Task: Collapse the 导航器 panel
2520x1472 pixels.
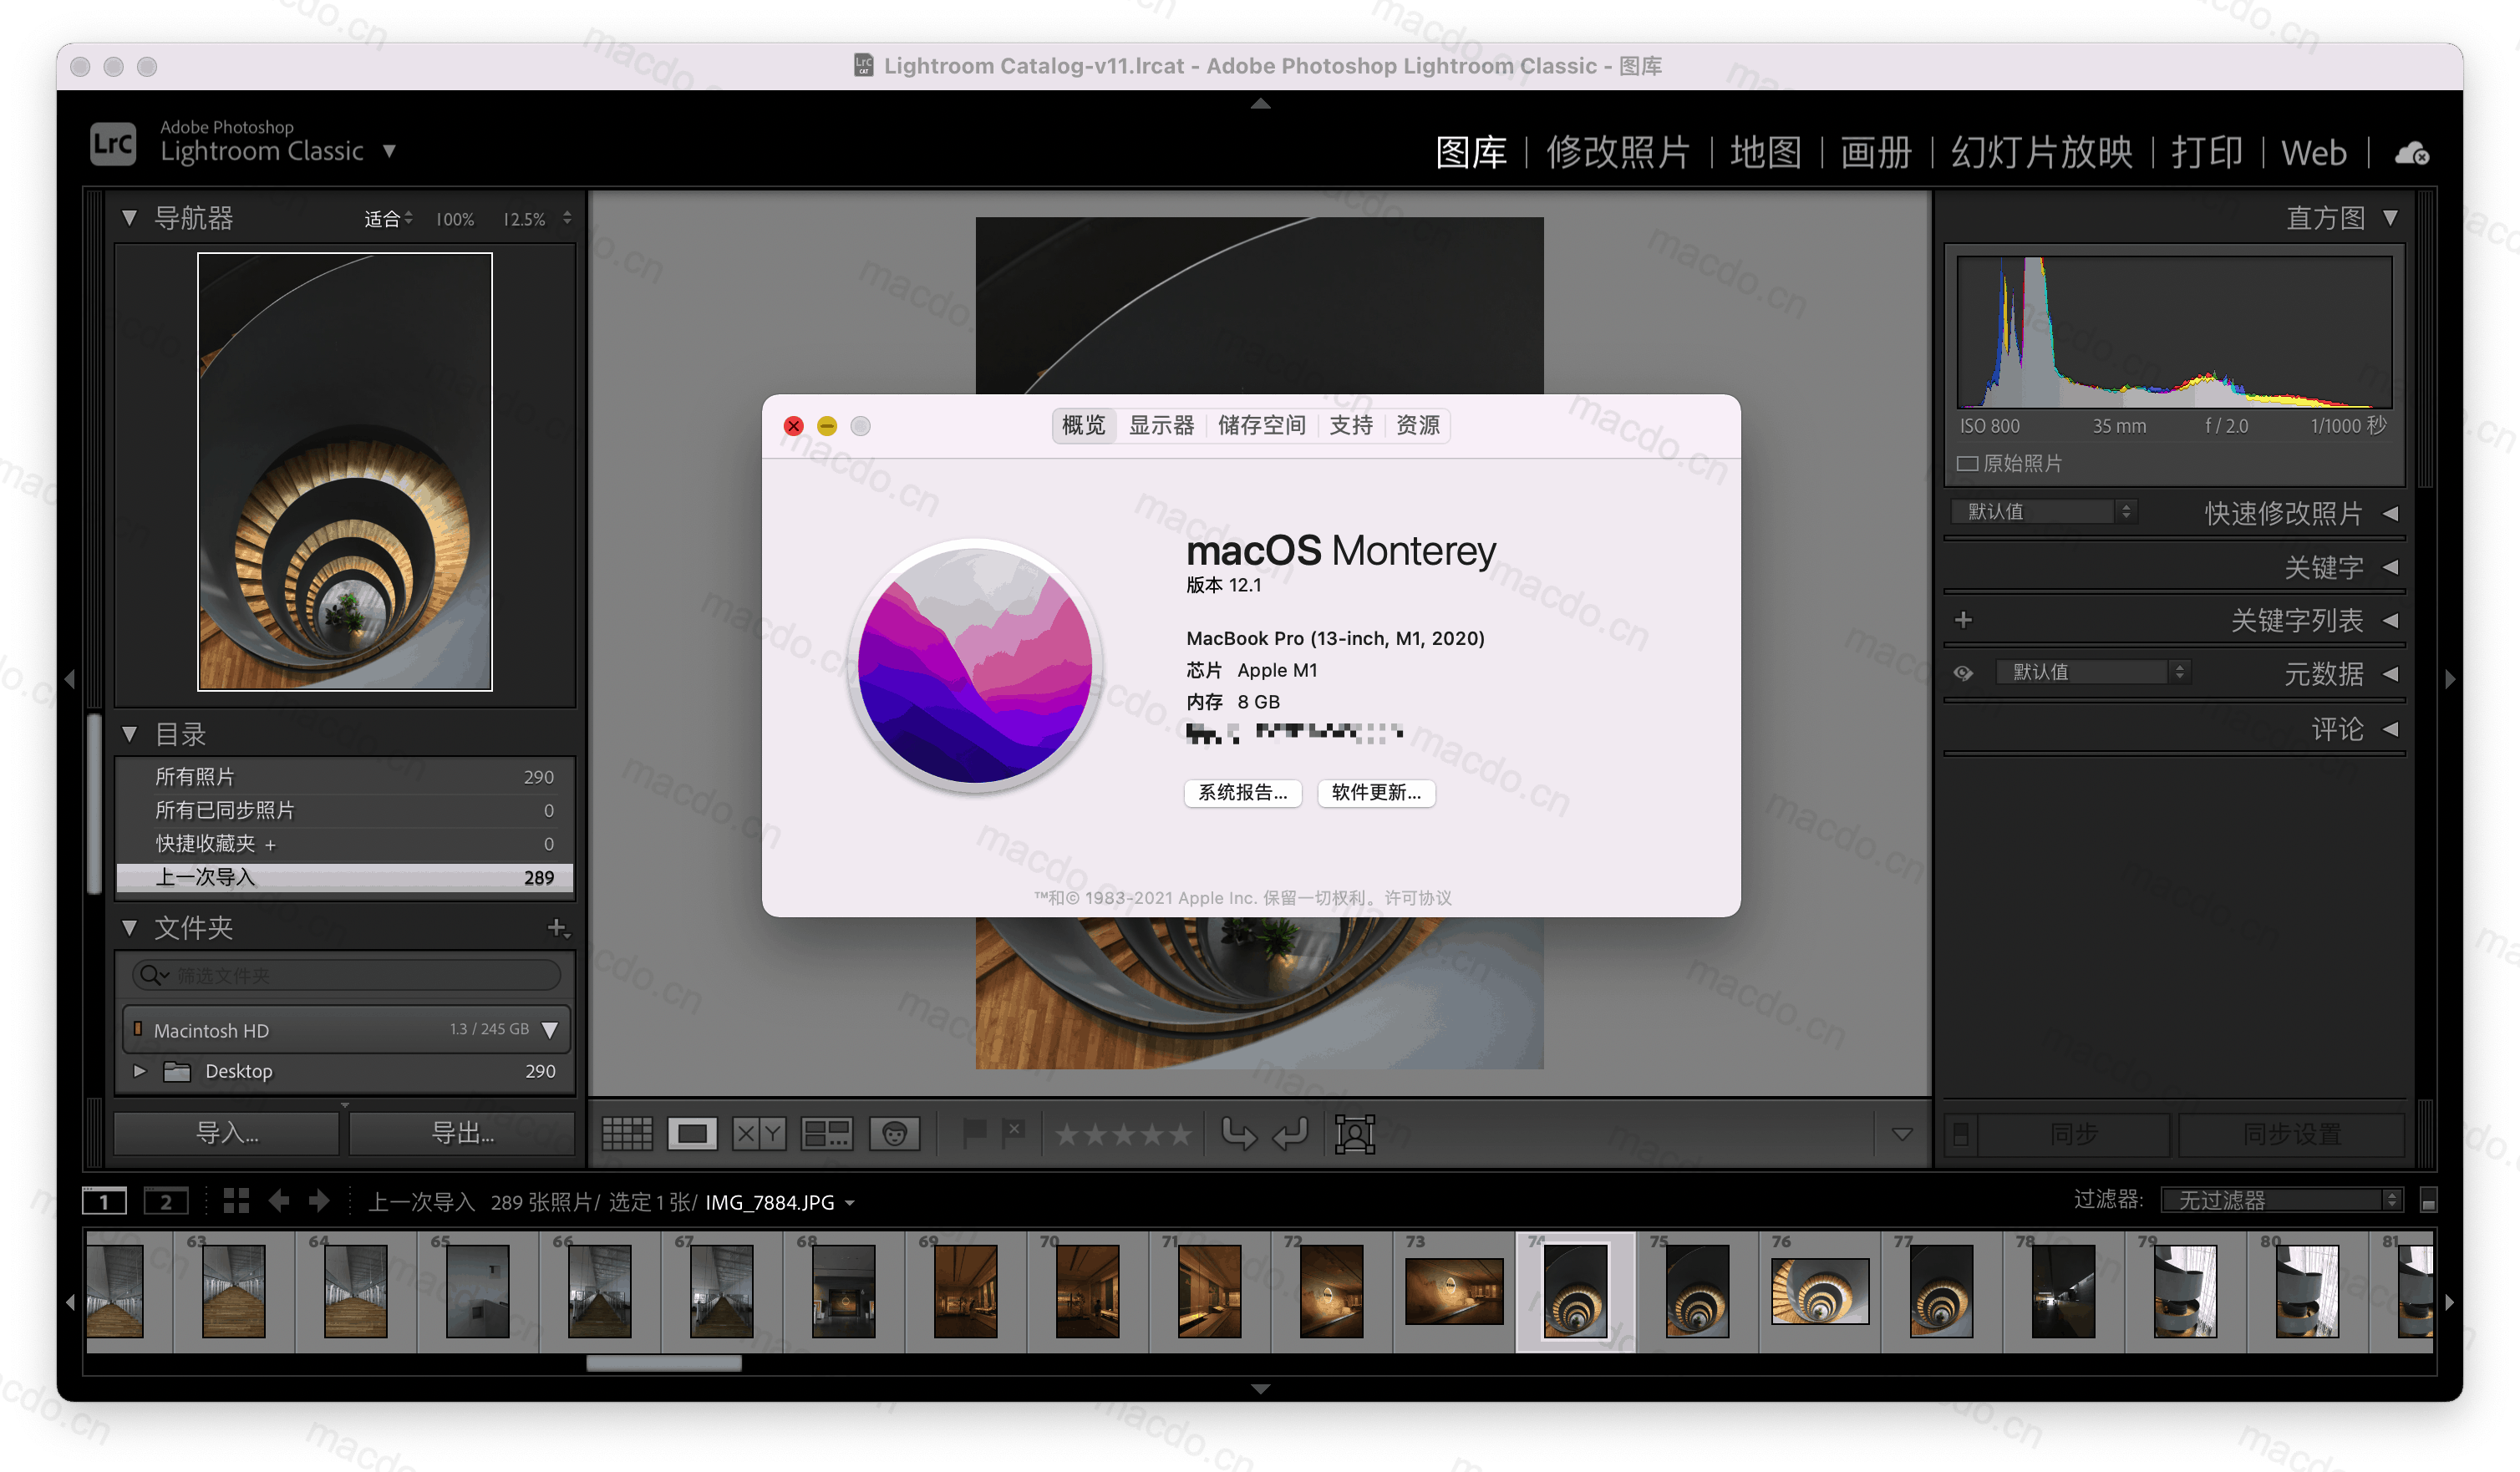Action: point(129,218)
